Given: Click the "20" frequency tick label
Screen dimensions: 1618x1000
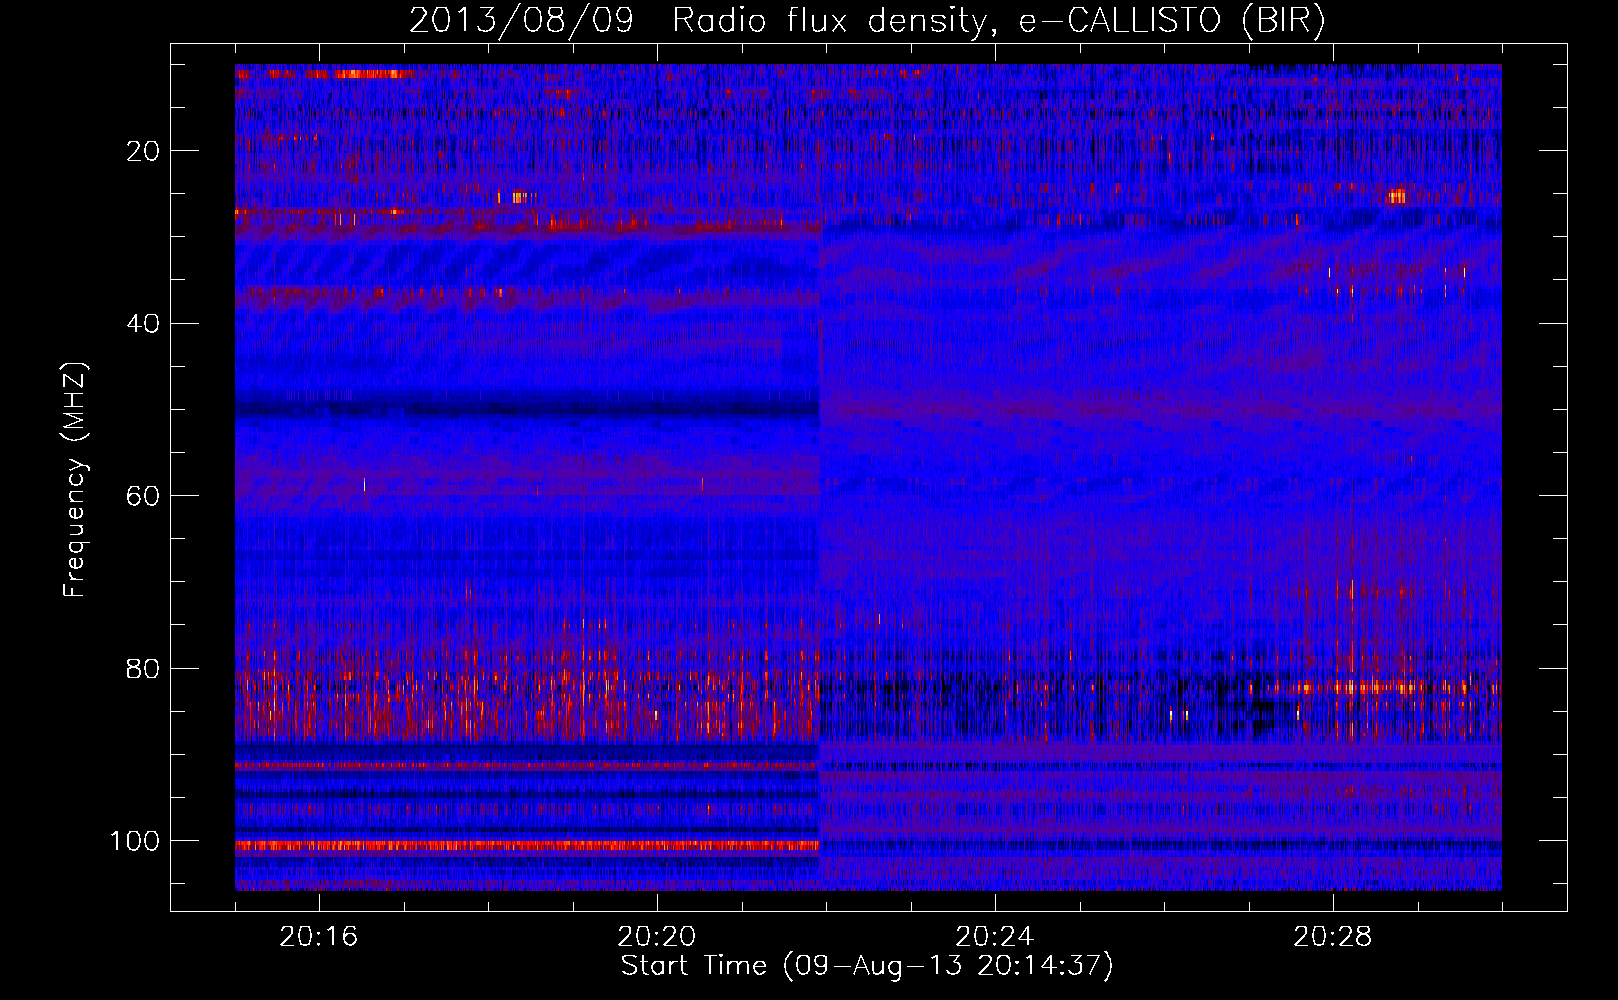Looking at the screenshot, I should point(143,151).
